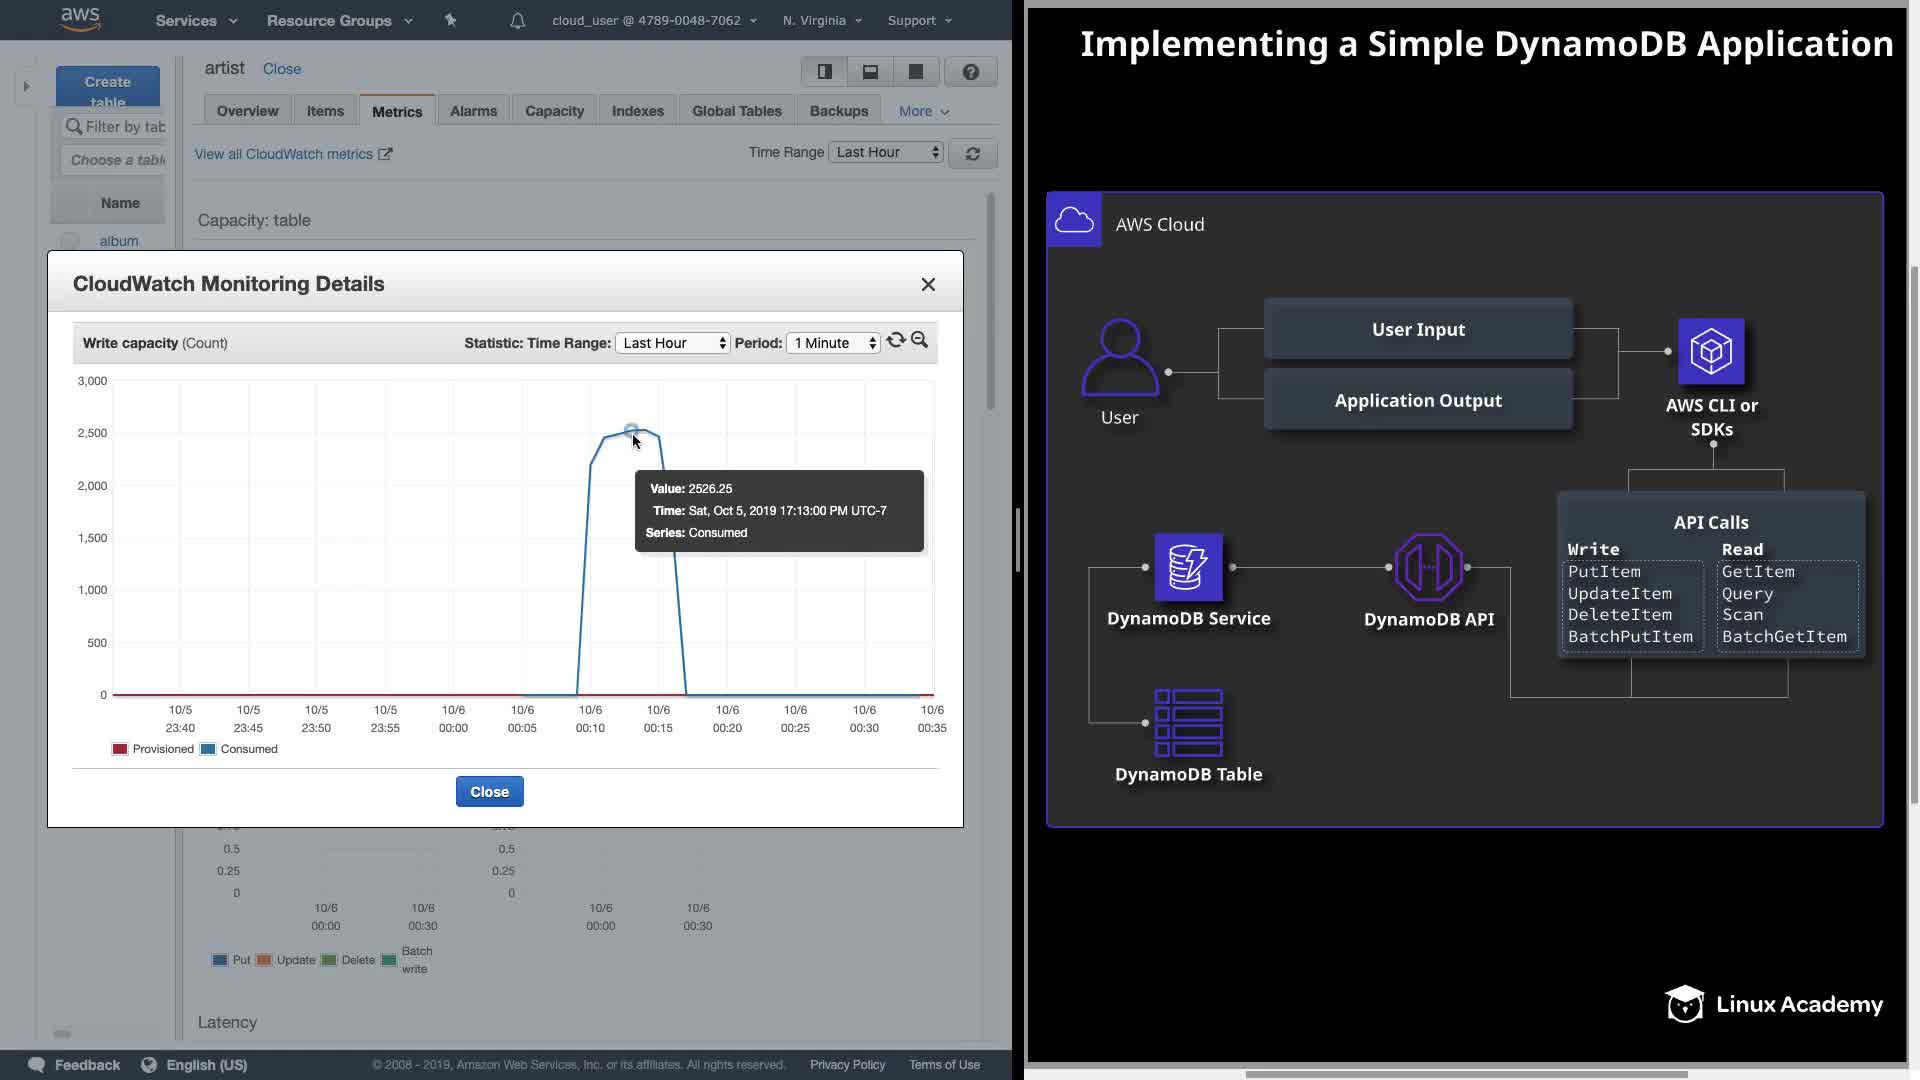Screen dimensions: 1920x1080
Task: Switch to split side panel layout icon
Action: click(825, 72)
